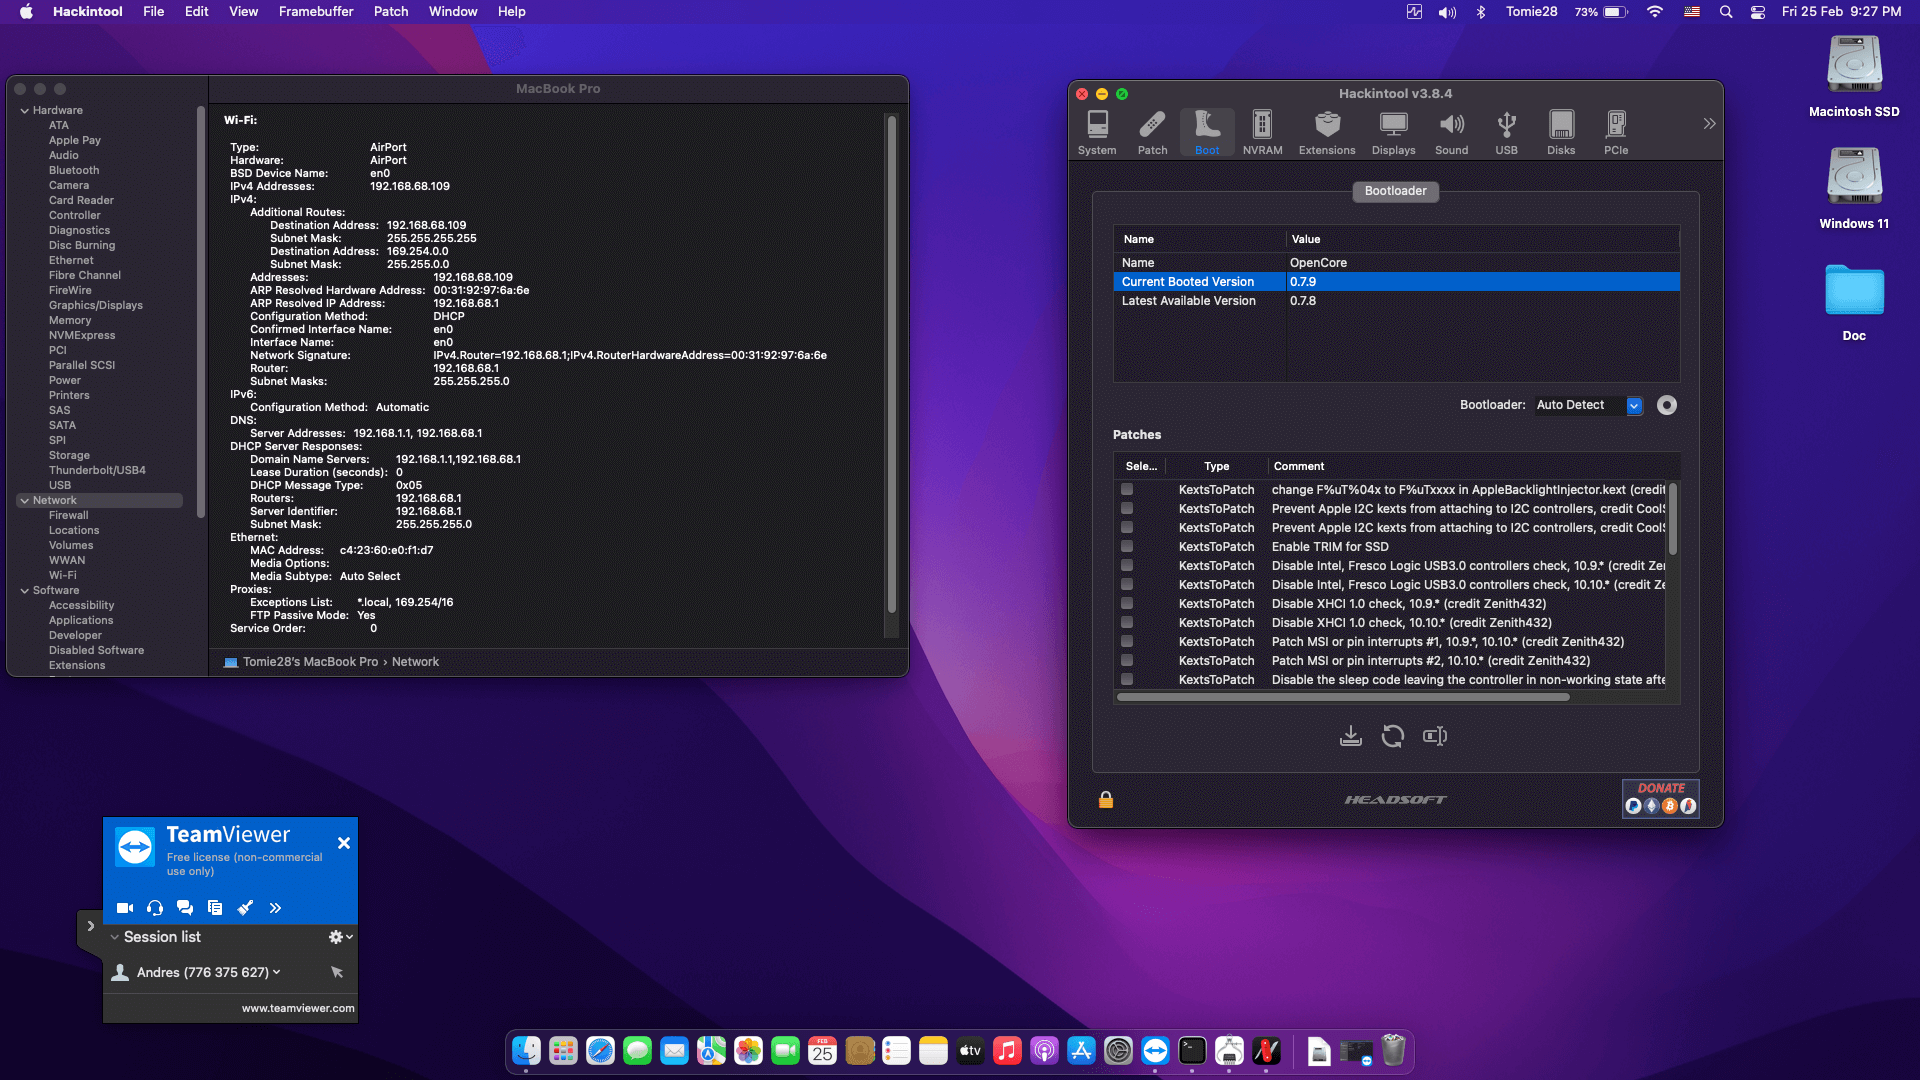The height and width of the screenshot is (1080, 1920).
Task: Open chat in TeamViewer panel
Action: tap(185, 908)
